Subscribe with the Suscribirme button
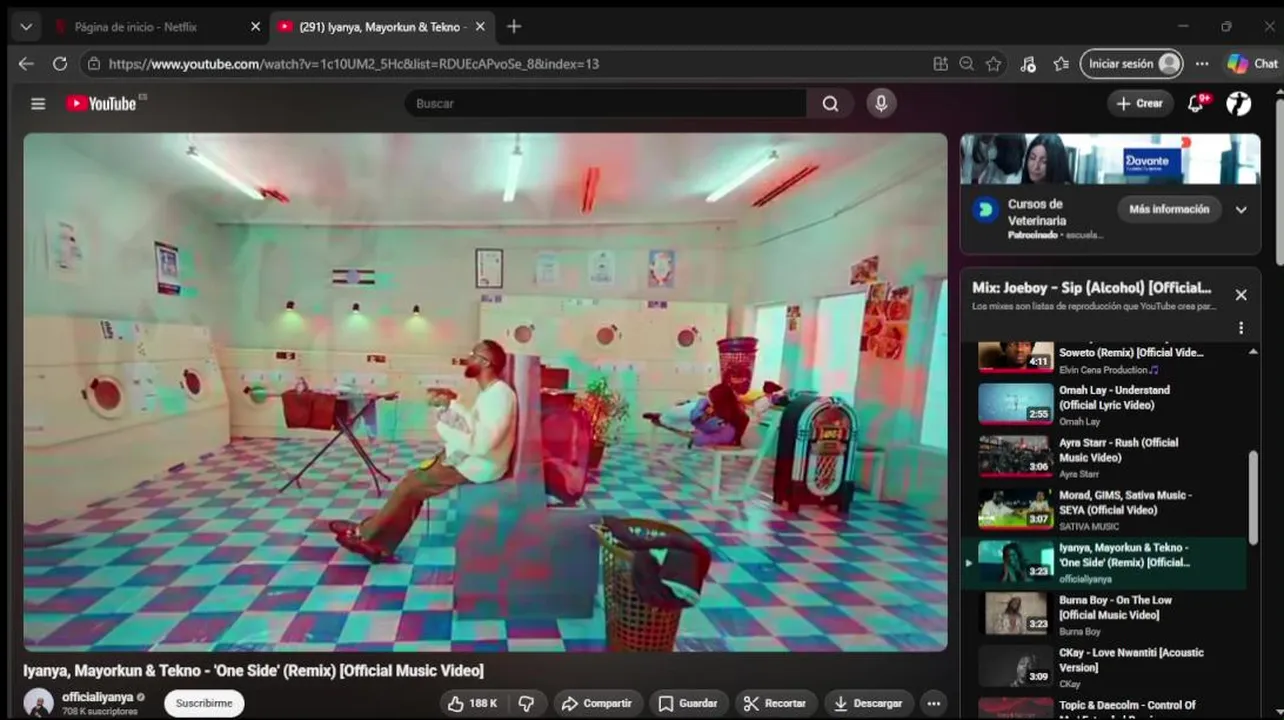This screenshot has width=1284, height=720. (x=204, y=703)
